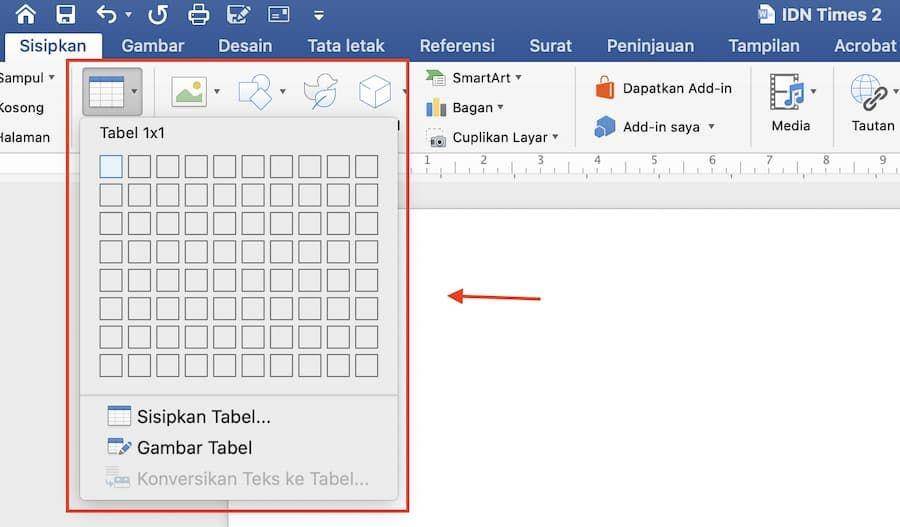This screenshot has height=527, width=900.
Task: Click the layout view icon in the quick access toolbar
Action: (x=279, y=14)
